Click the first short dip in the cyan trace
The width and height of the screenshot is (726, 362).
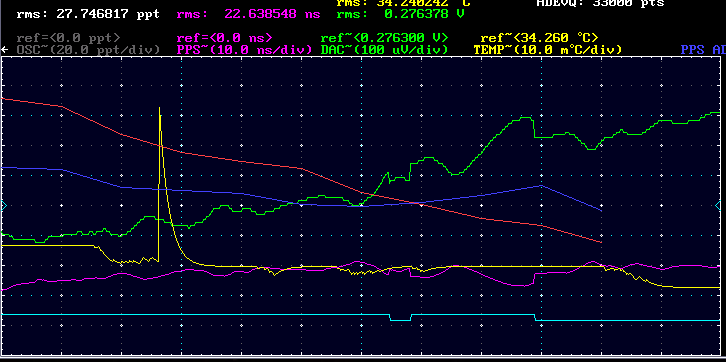pyautogui.click(x=401, y=318)
